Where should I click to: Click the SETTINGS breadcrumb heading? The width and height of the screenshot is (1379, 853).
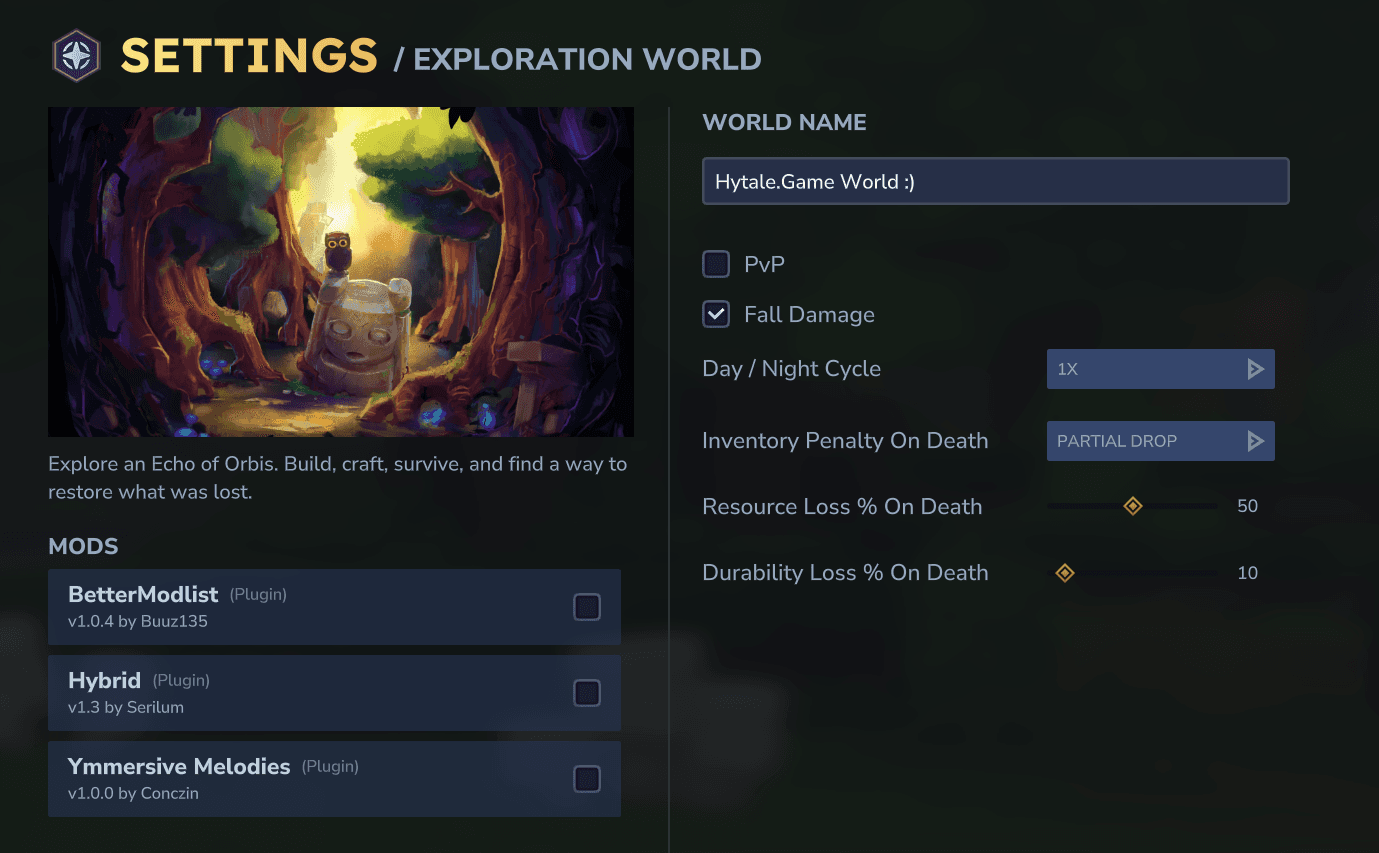248,57
